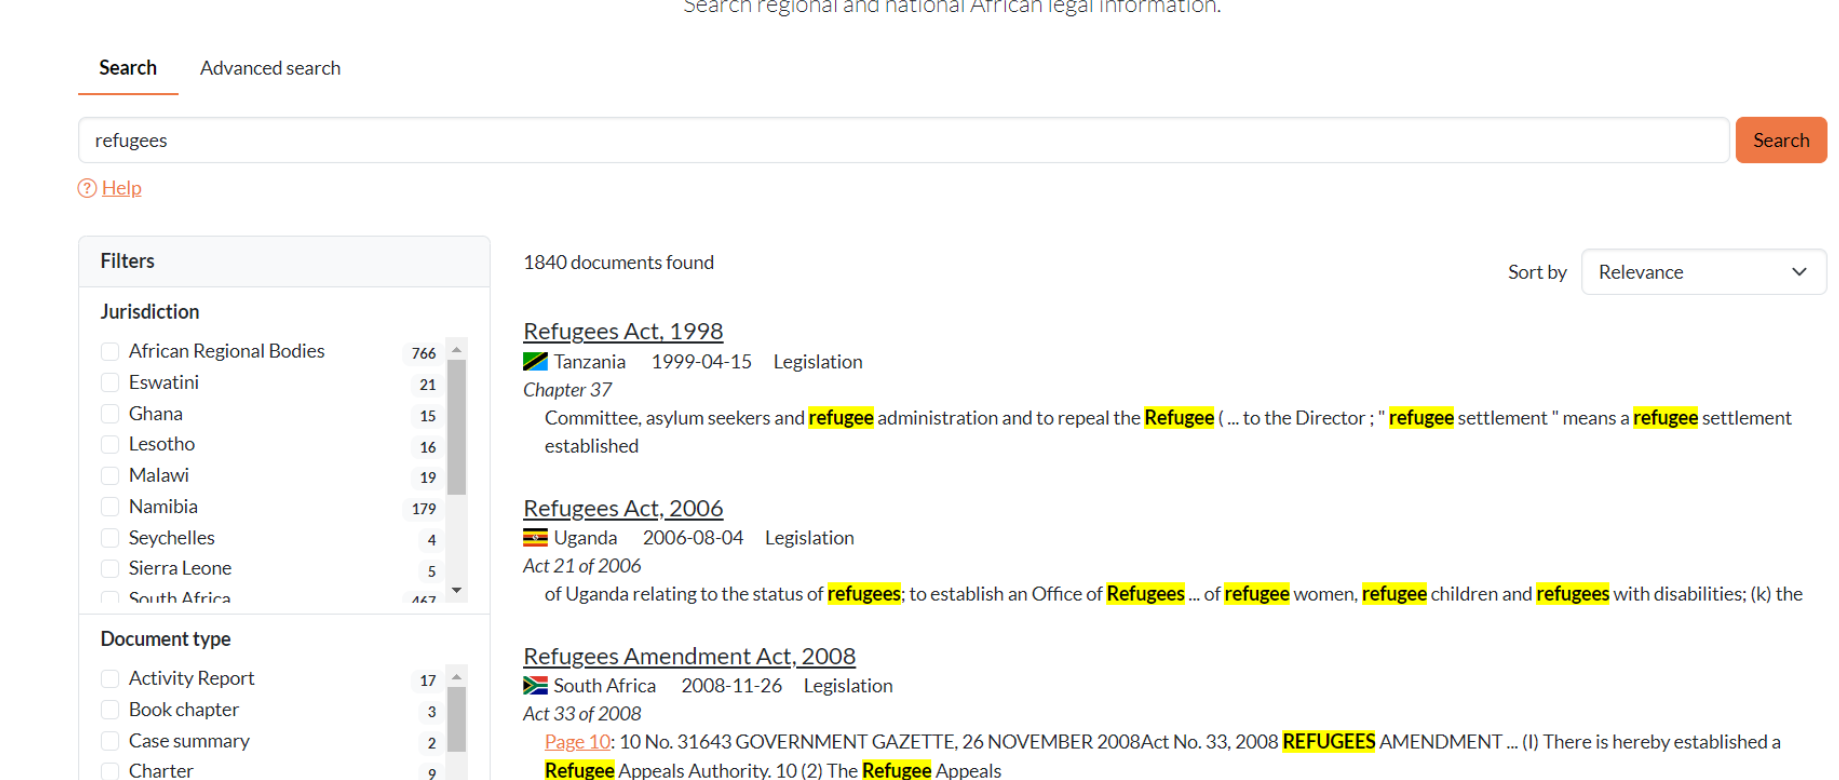Select the Search tab

point(128,68)
